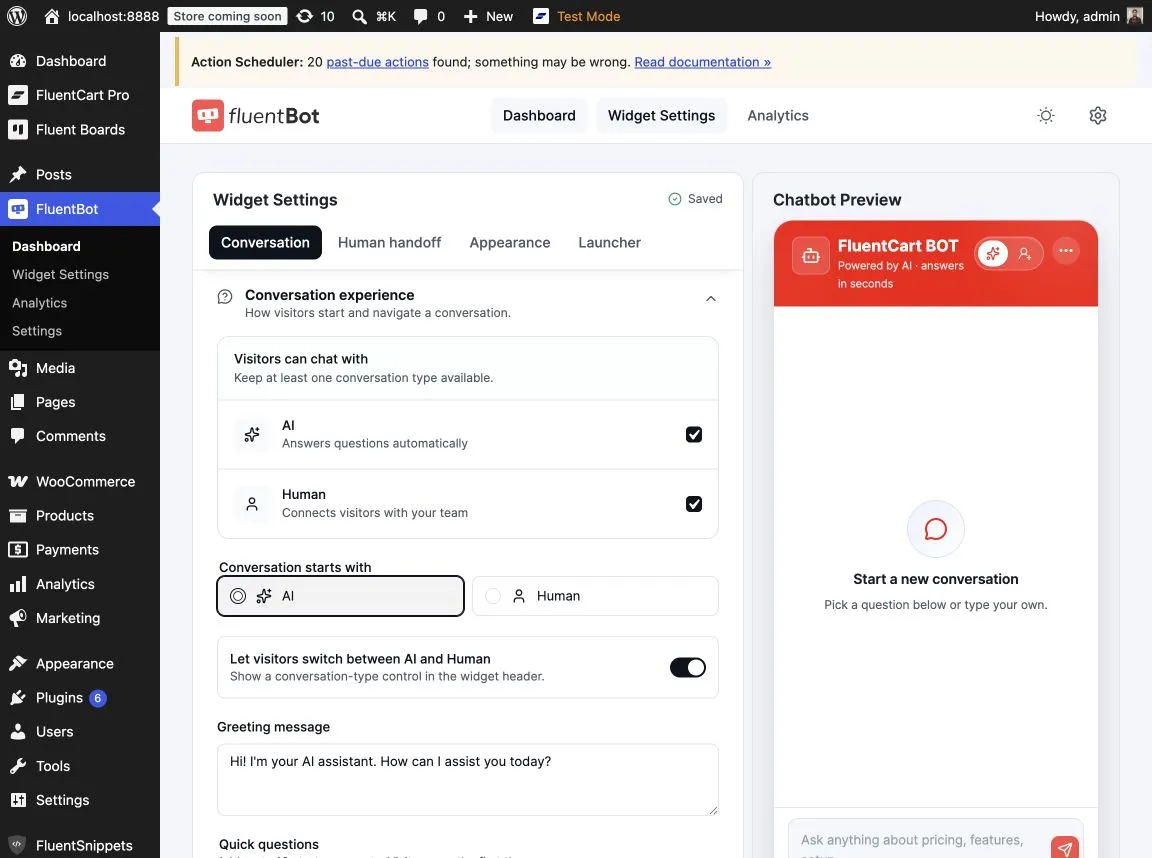The height and width of the screenshot is (858, 1152).
Task: Uncheck the Human conversation type checkbox
Action: click(x=694, y=504)
